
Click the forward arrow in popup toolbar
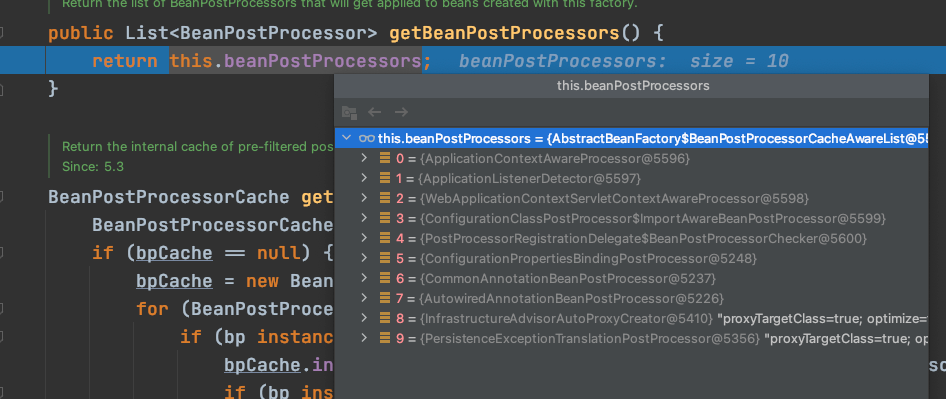point(401,112)
